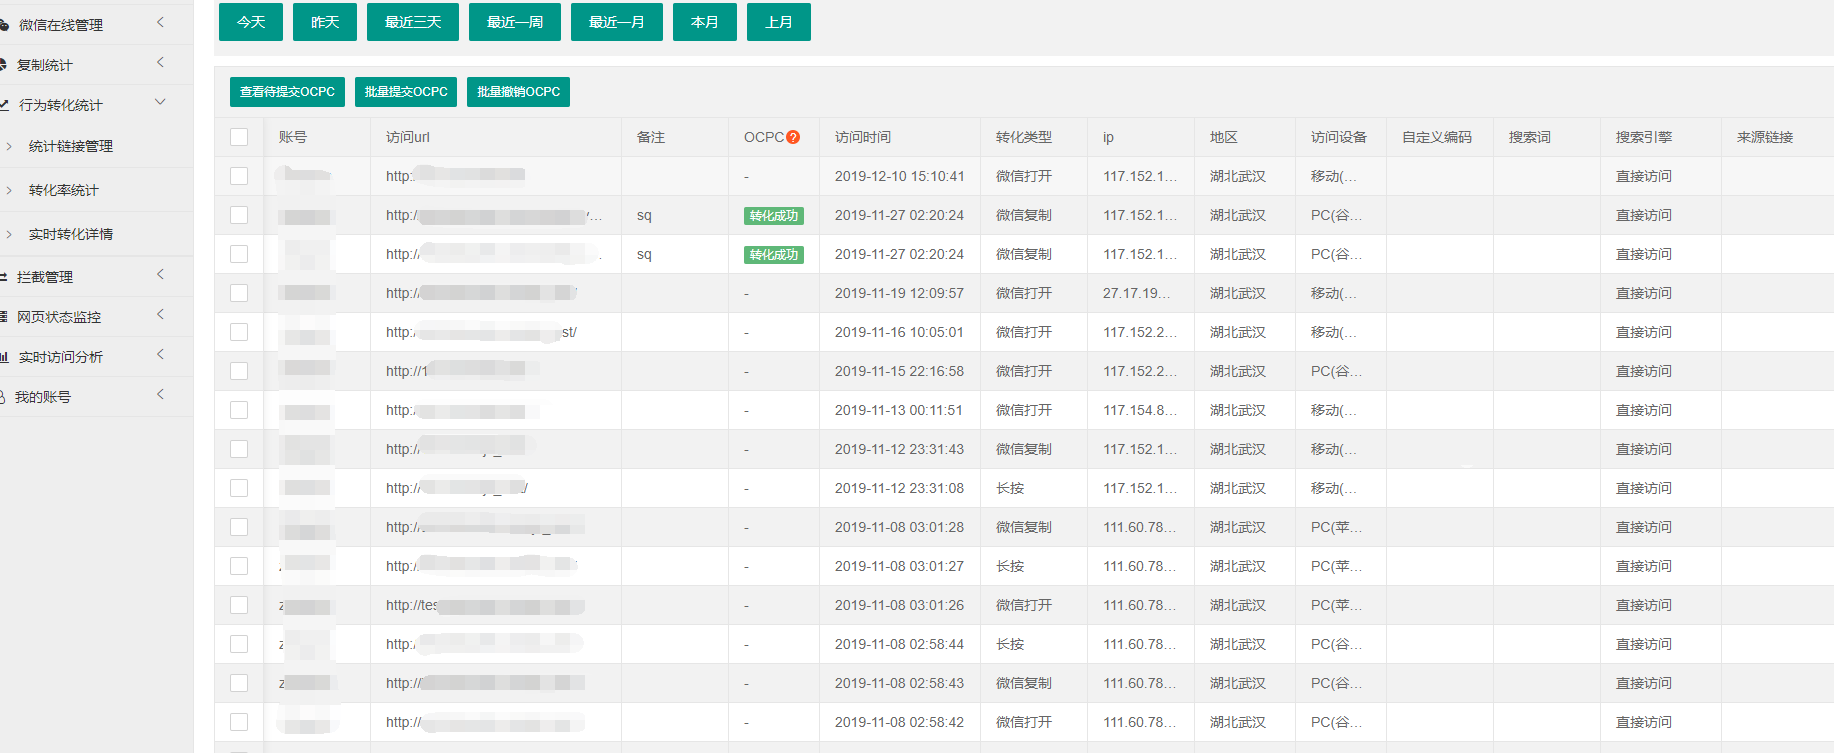Click the 访问设备 column header

[x=1339, y=137]
